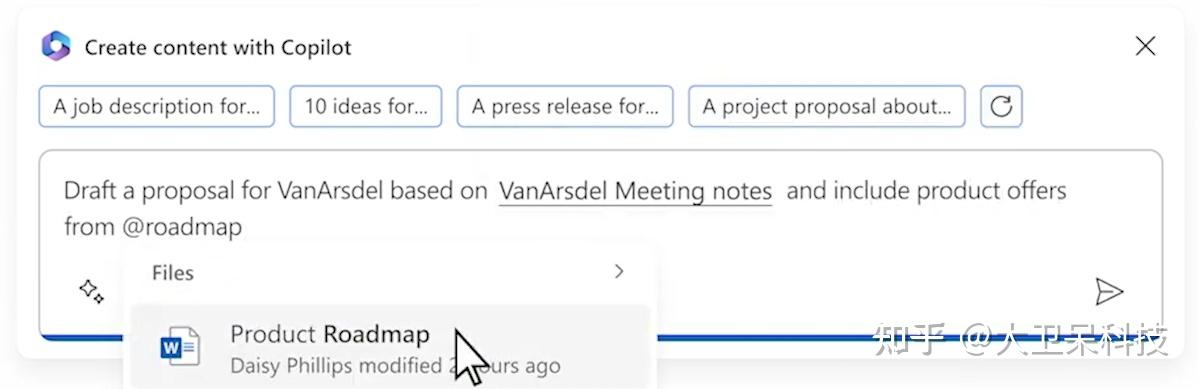
Task: Click the 'Create content with Copilot' title
Action: 218,47
